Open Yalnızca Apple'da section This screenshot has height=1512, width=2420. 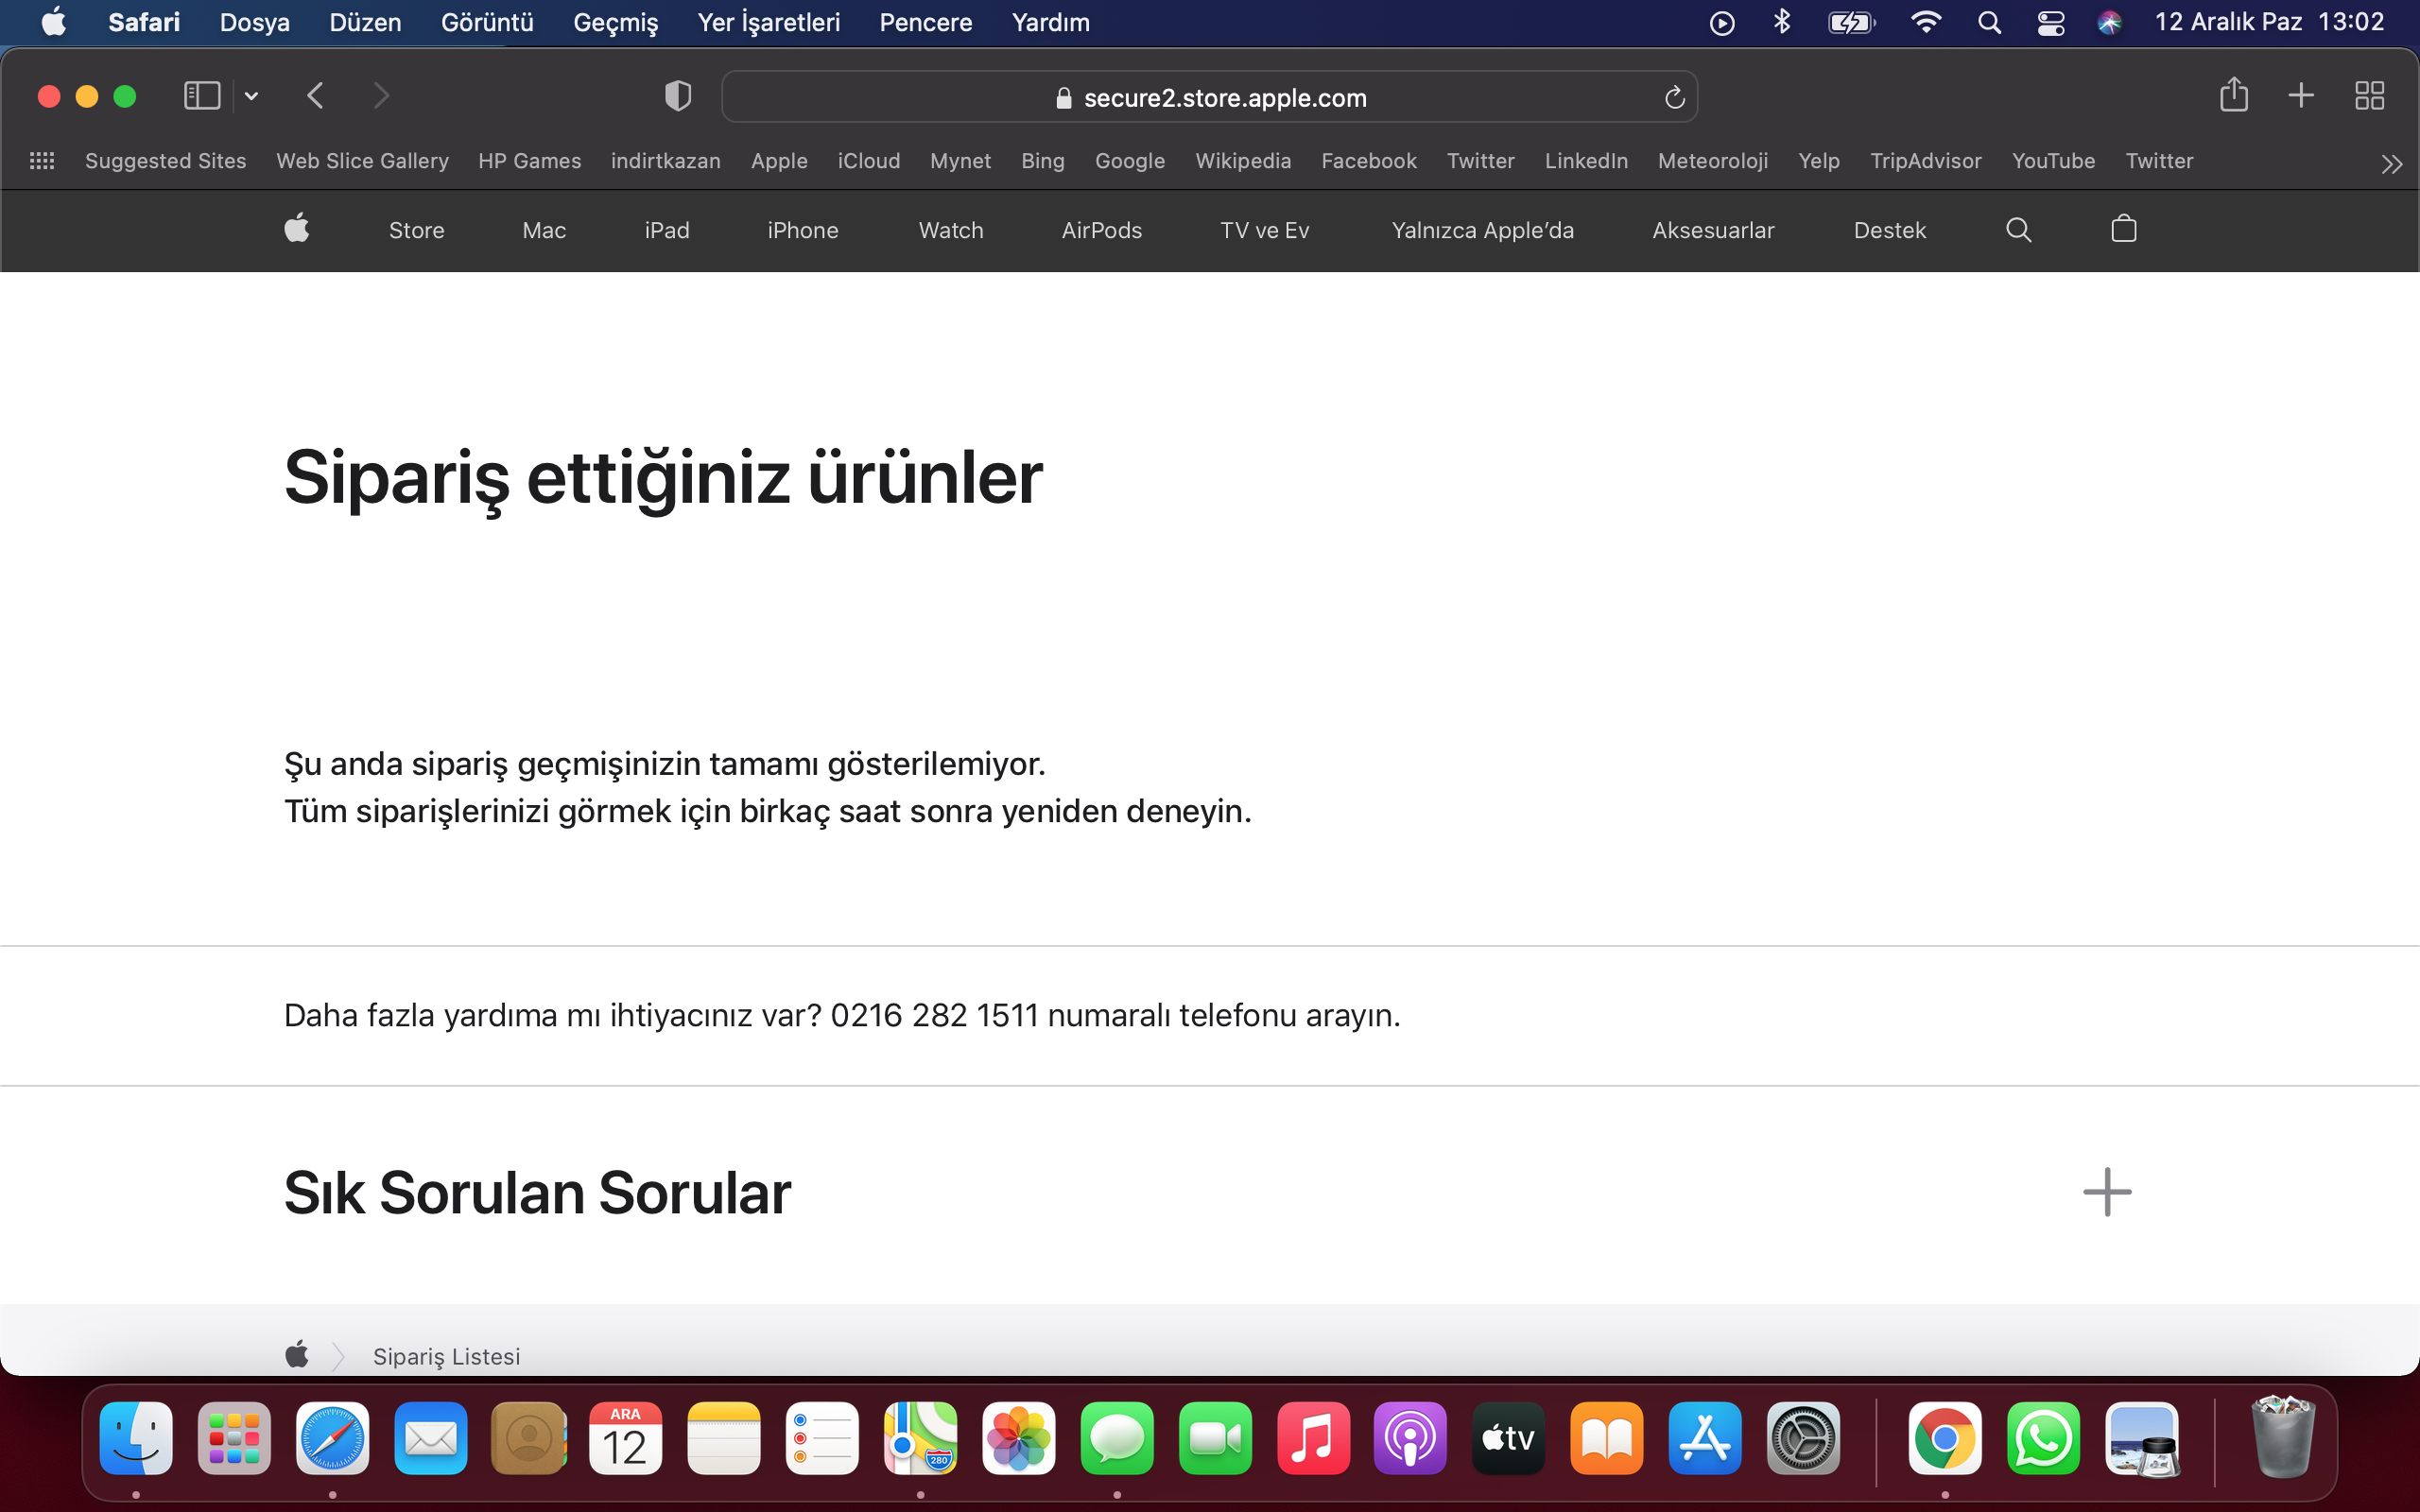pos(1482,230)
